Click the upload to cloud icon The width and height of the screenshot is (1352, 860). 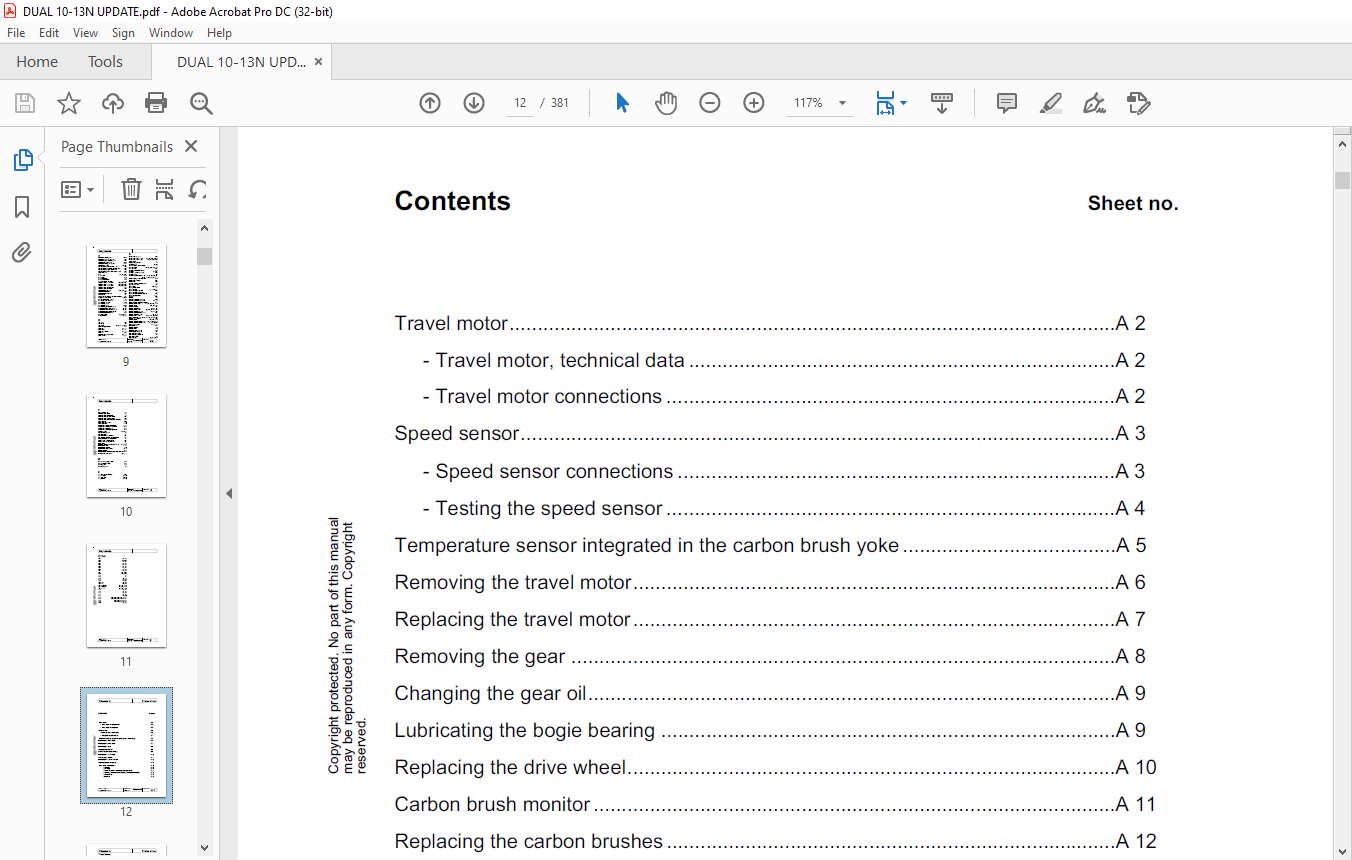coord(113,103)
